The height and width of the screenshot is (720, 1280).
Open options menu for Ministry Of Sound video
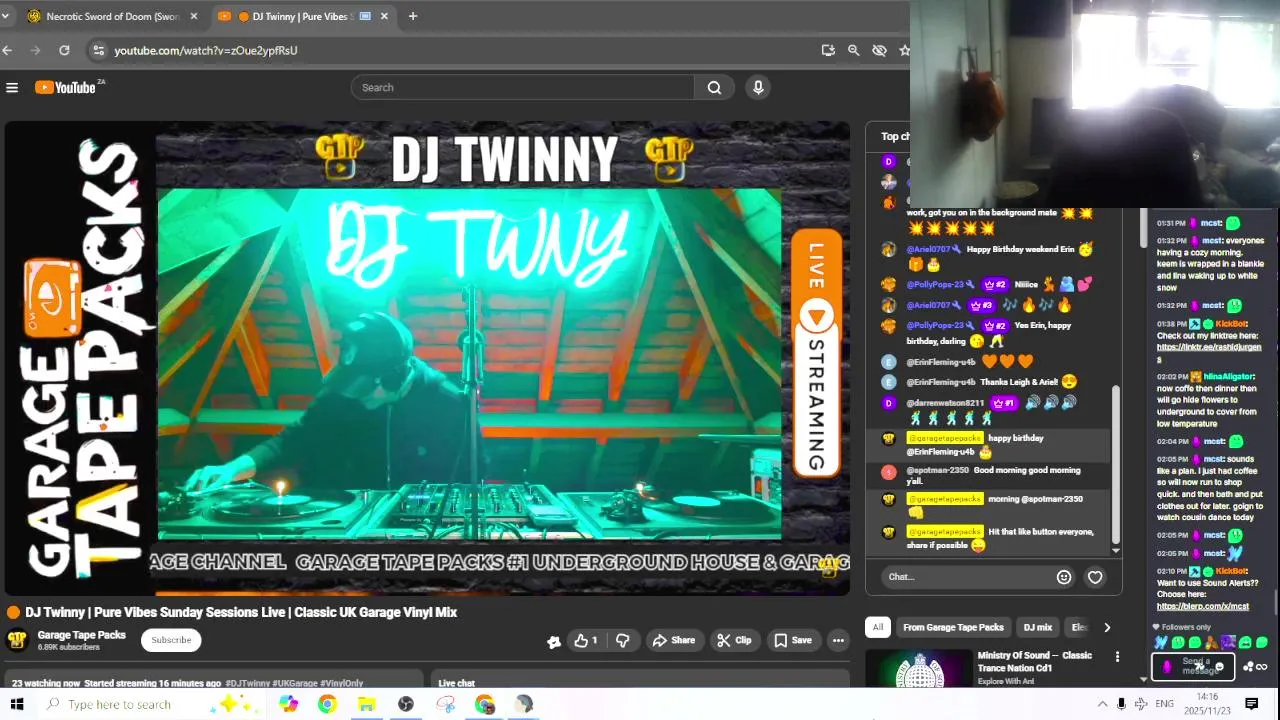tap(1117, 657)
